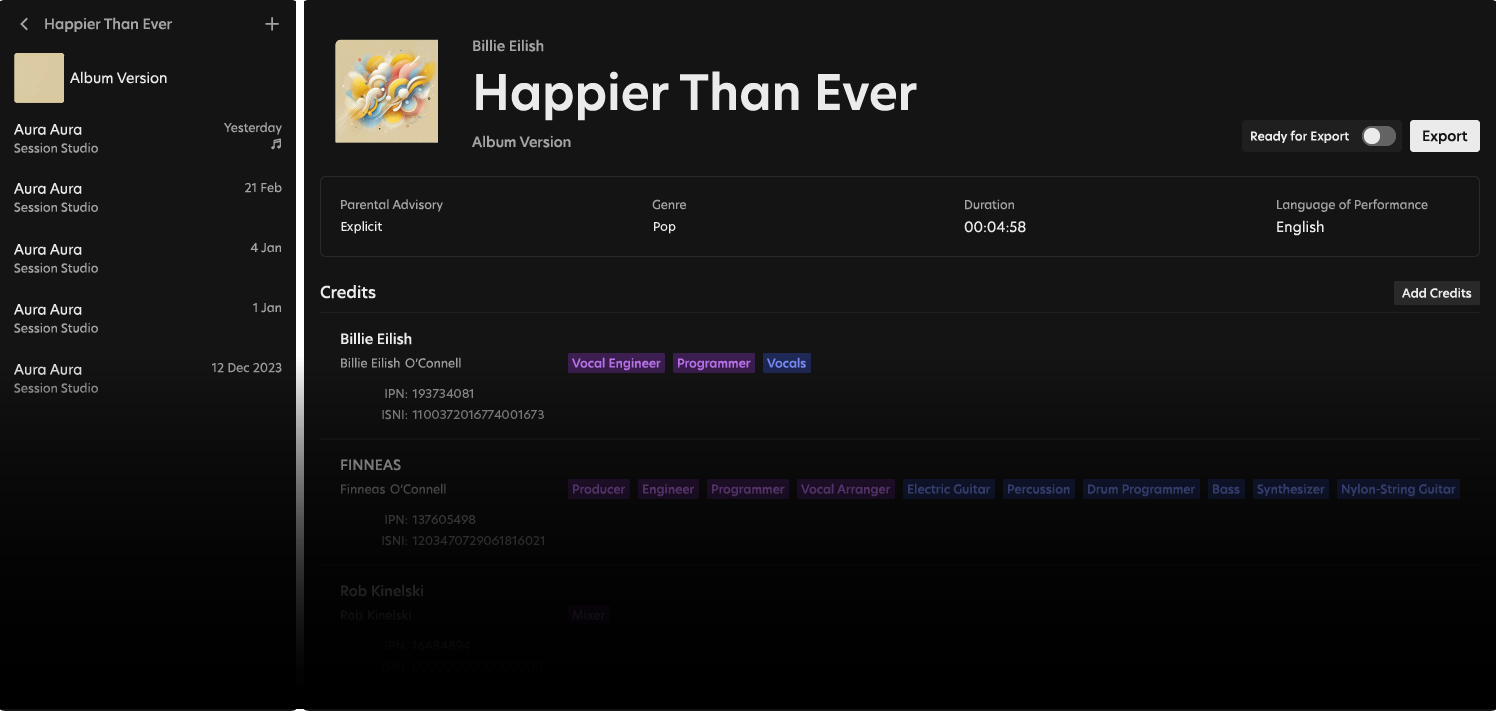This screenshot has width=1496, height=711.
Task: Select FINNEAS's Engineer tag
Action: click(x=668, y=489)
